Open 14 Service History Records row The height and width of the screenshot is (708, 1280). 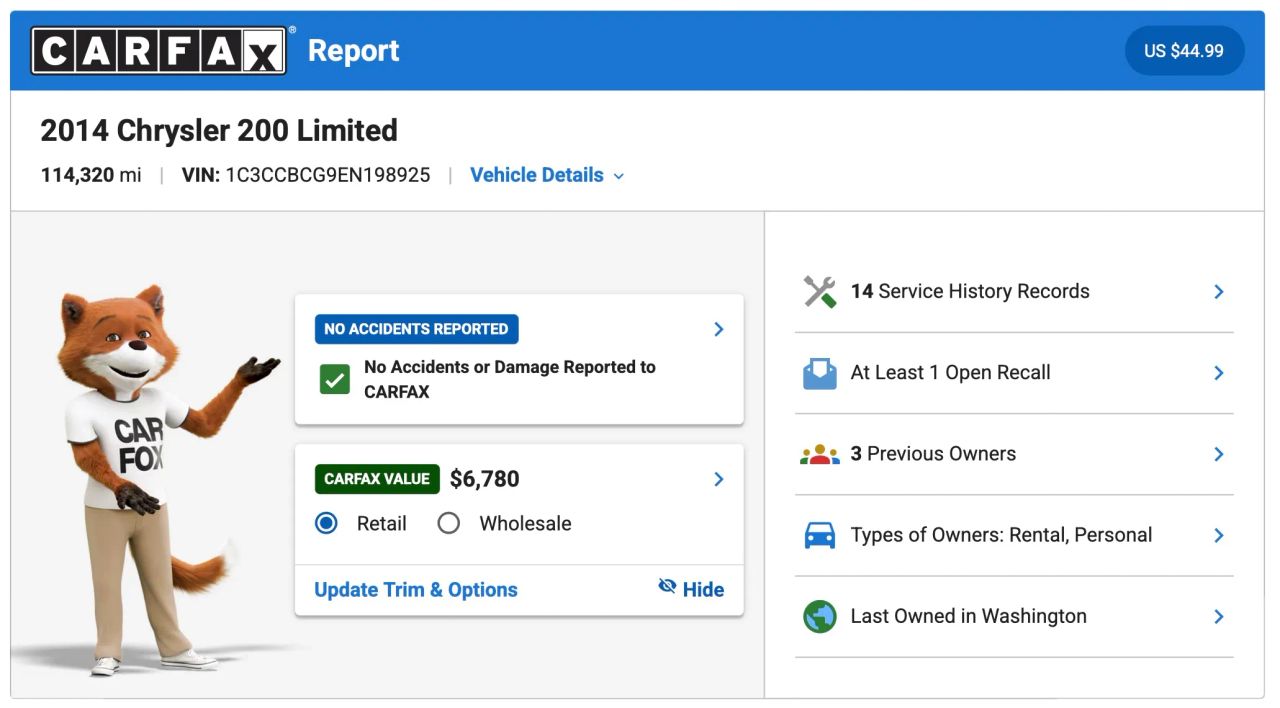click(1014, 292)
